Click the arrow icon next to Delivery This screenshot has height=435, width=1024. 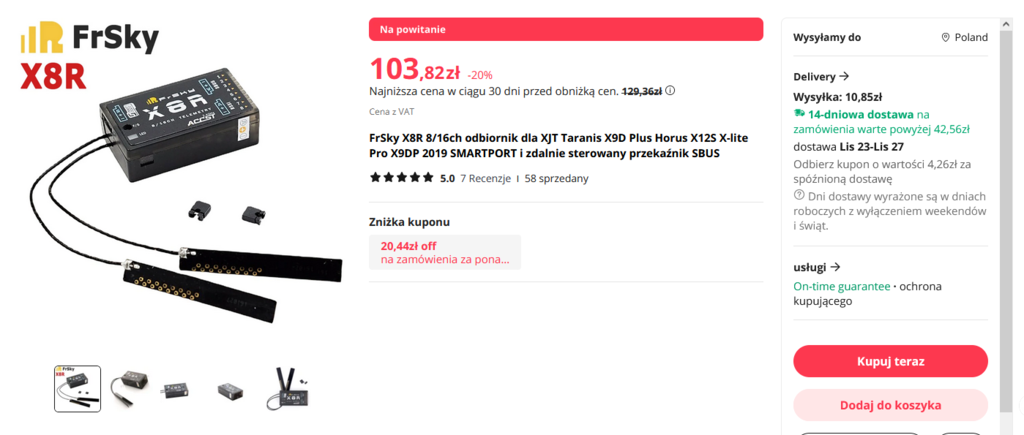click(x=844, y=76)
